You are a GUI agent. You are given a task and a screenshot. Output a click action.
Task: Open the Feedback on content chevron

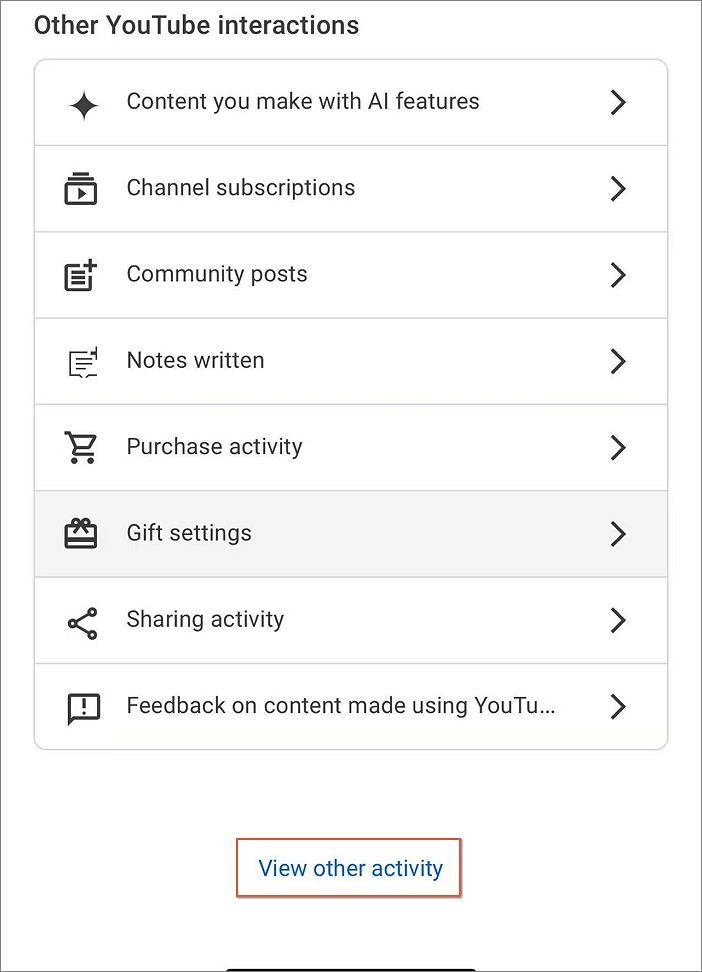click(x=618, y=706)
